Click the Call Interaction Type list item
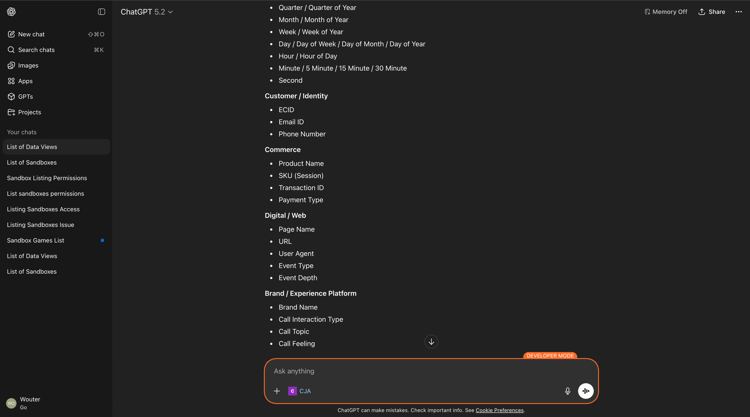 coord(311,319)
